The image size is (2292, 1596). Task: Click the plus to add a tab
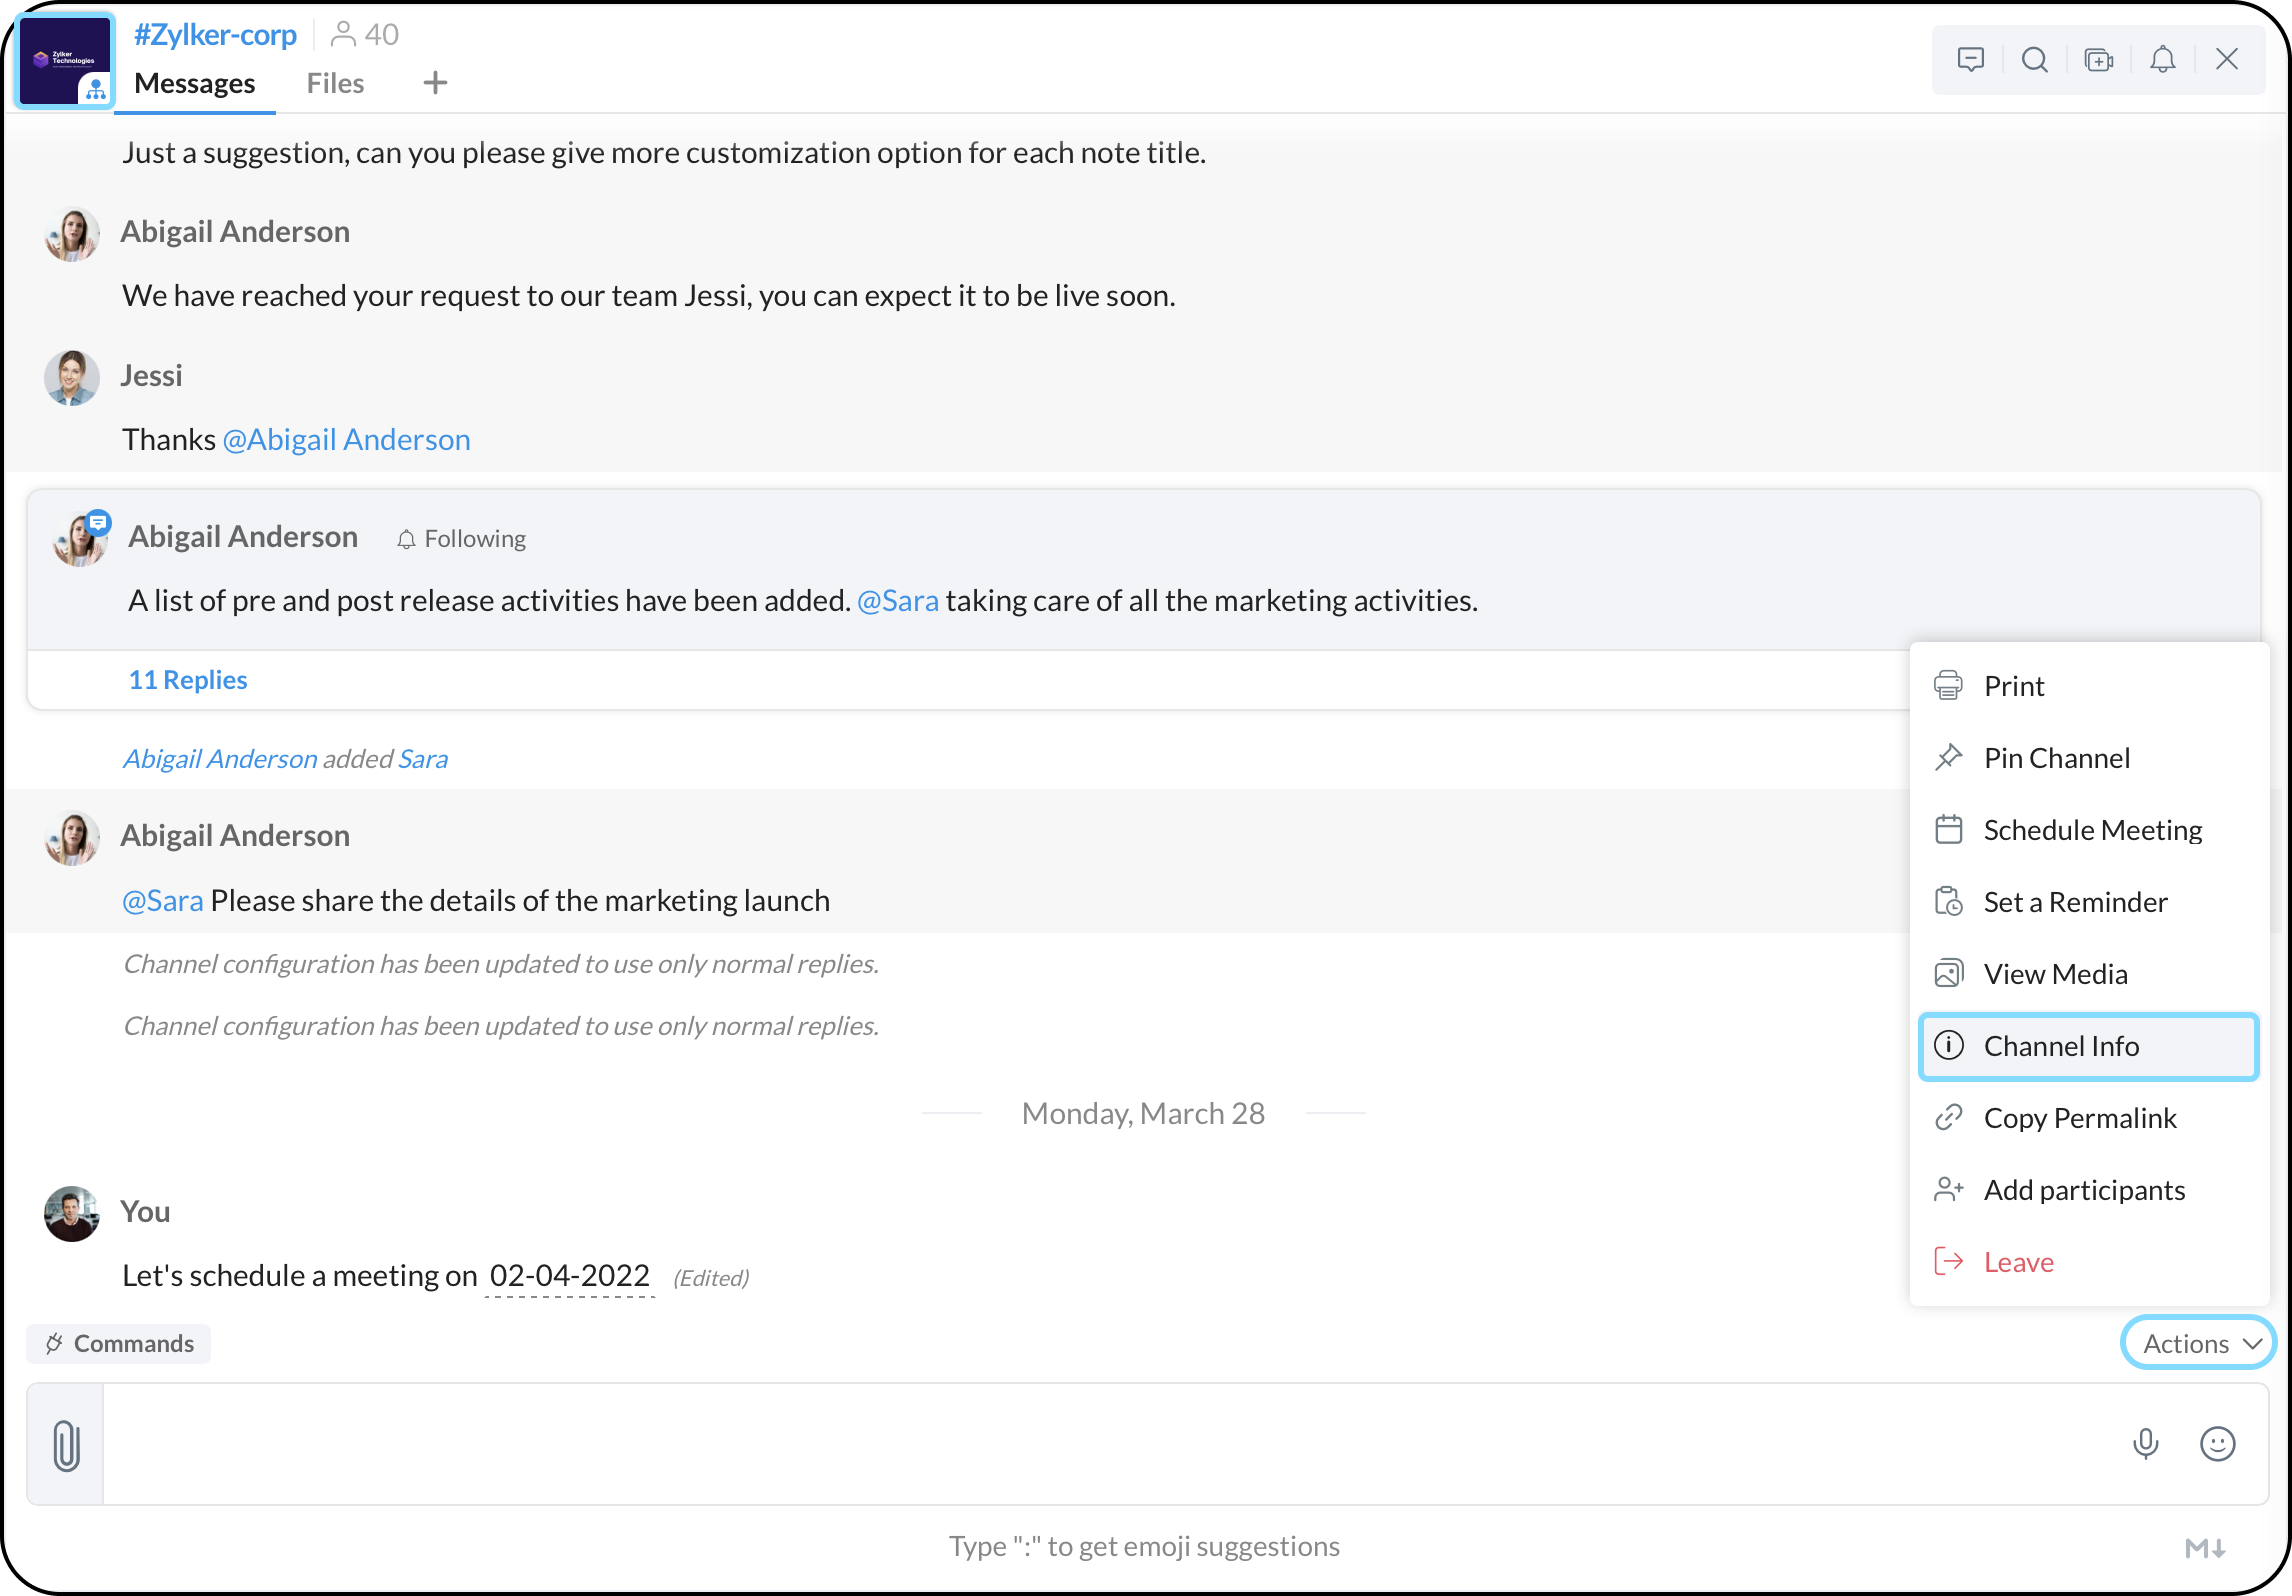[435, 83]
